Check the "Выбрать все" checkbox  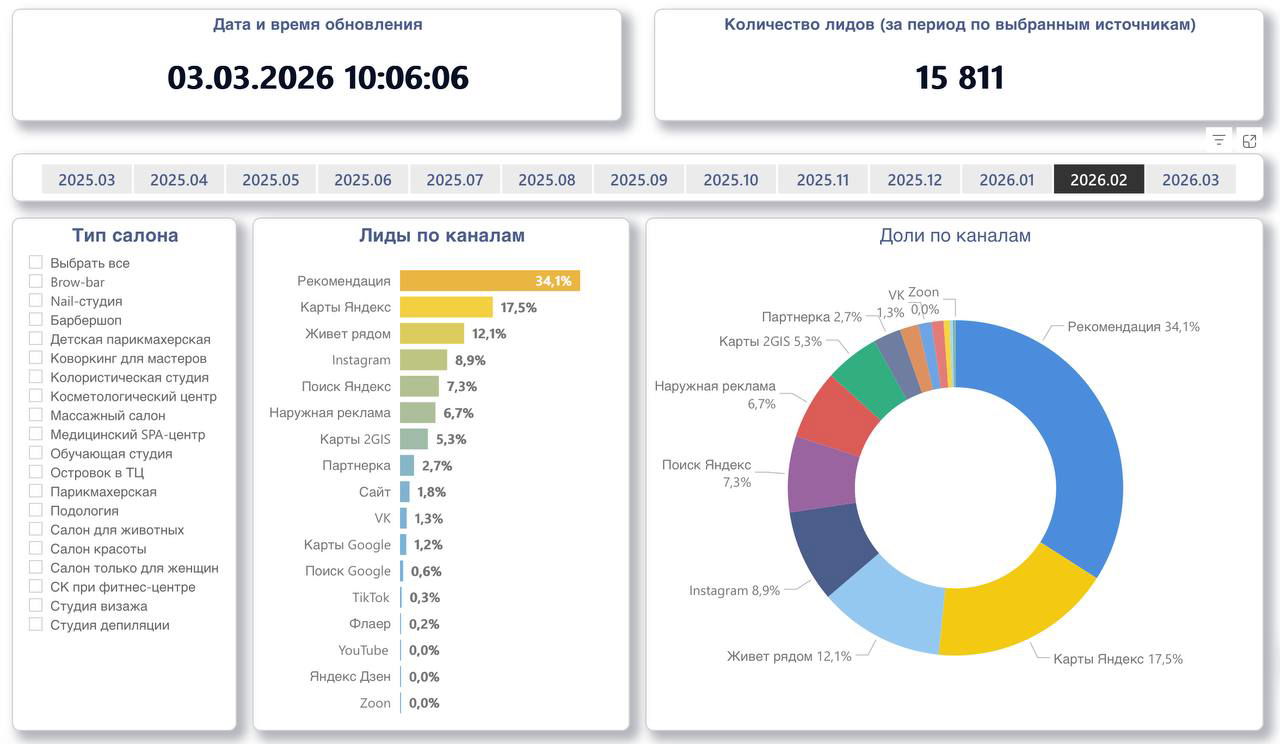35,262
